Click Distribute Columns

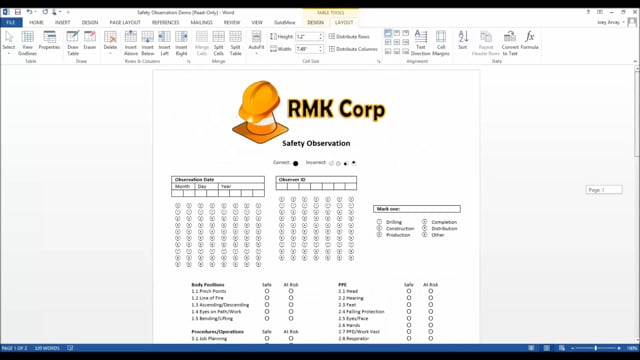(353, 49)
